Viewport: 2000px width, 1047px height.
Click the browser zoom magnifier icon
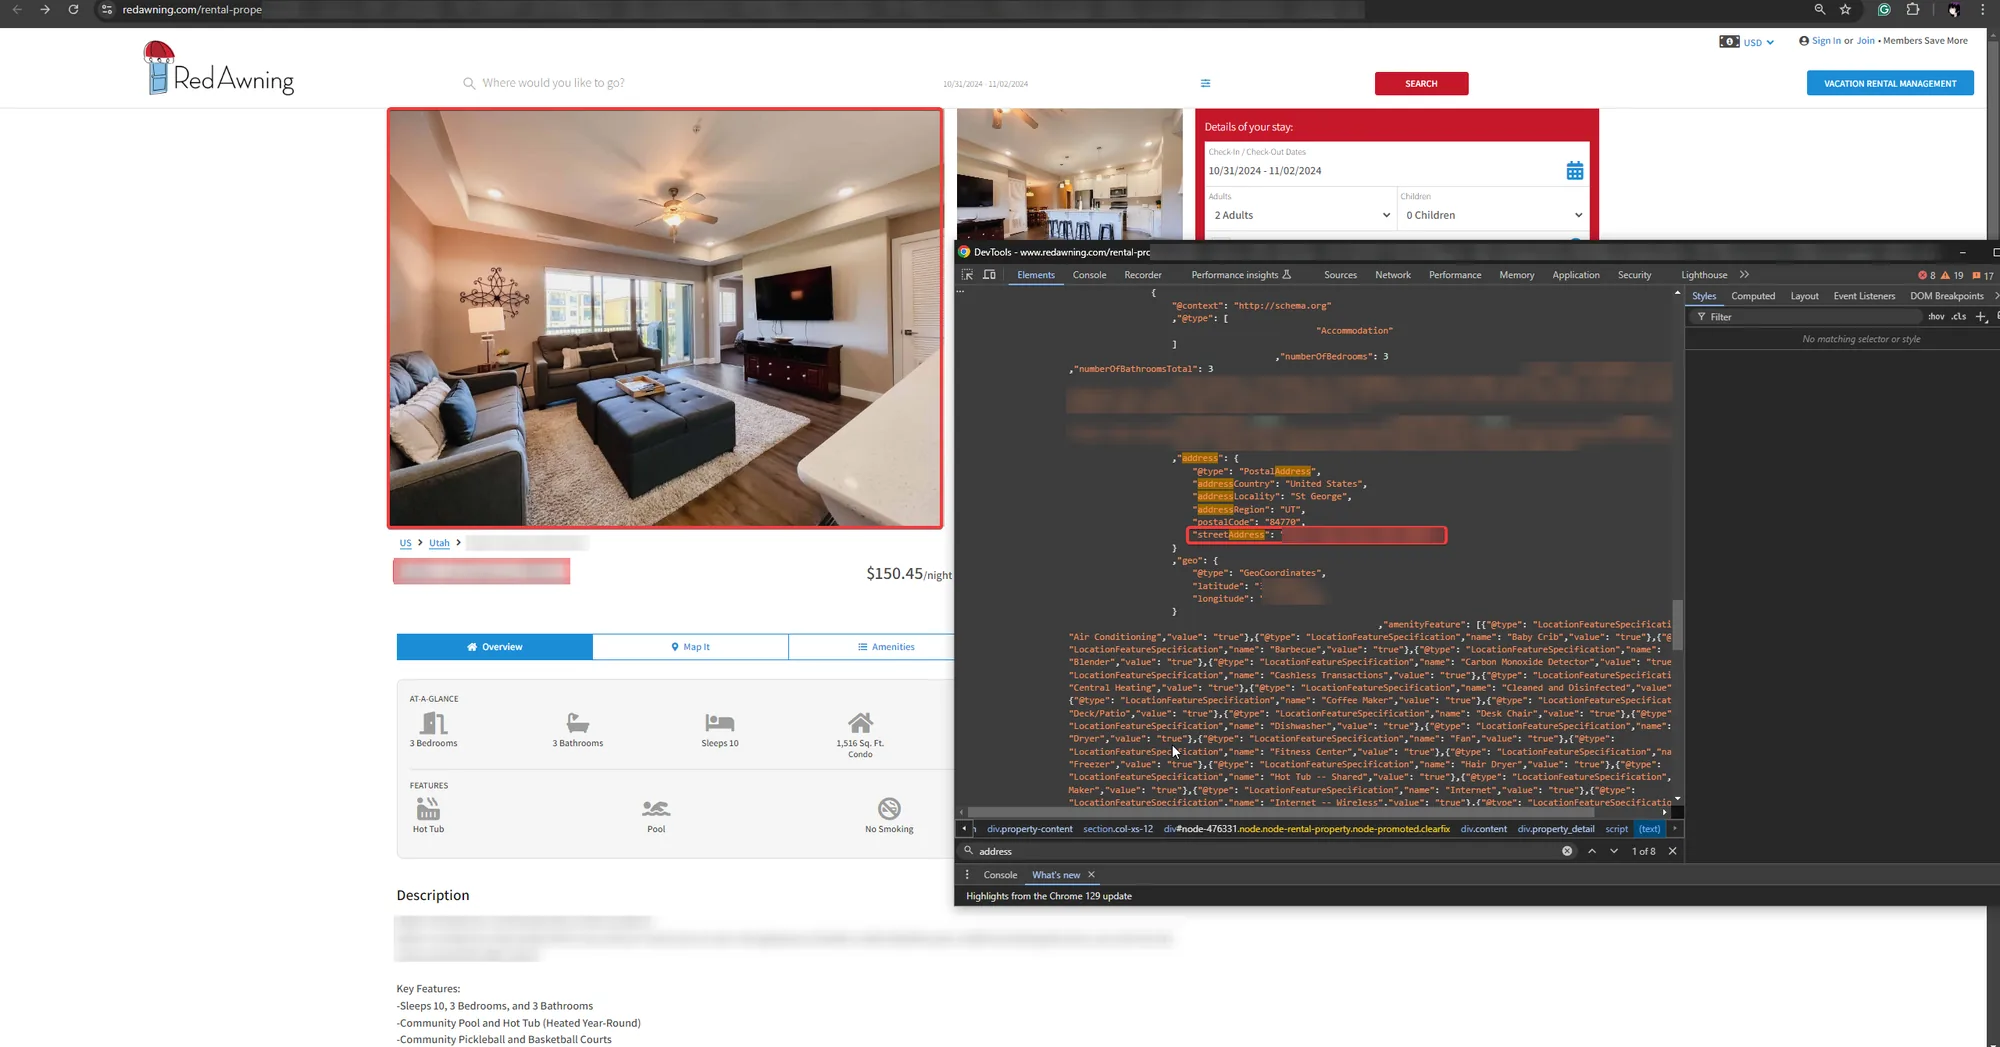click(x=1819, y=9)
